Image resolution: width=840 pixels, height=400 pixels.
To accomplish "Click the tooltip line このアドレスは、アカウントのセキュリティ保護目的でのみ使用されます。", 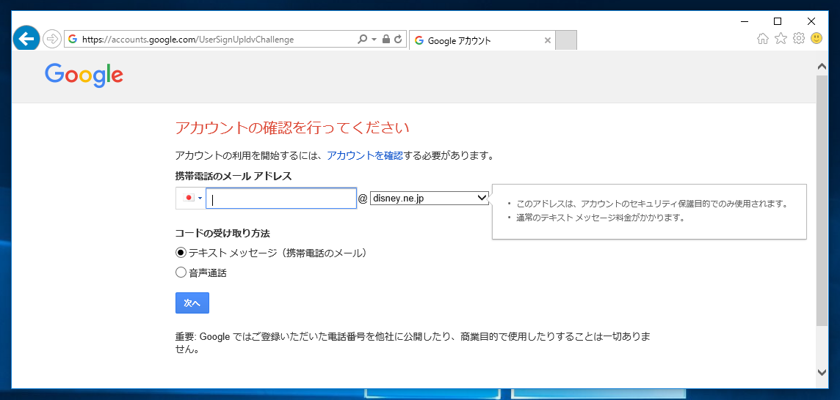I will click(x=654, y=204).
